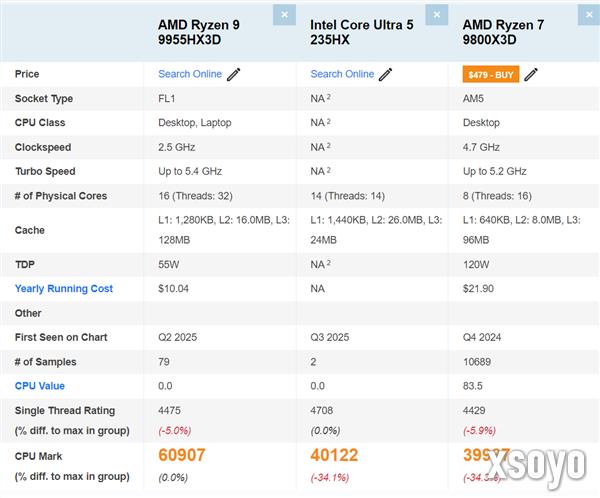Click the 120W TDP value
600x498 pixels.
pyautogui.click(x=476, y=264)
